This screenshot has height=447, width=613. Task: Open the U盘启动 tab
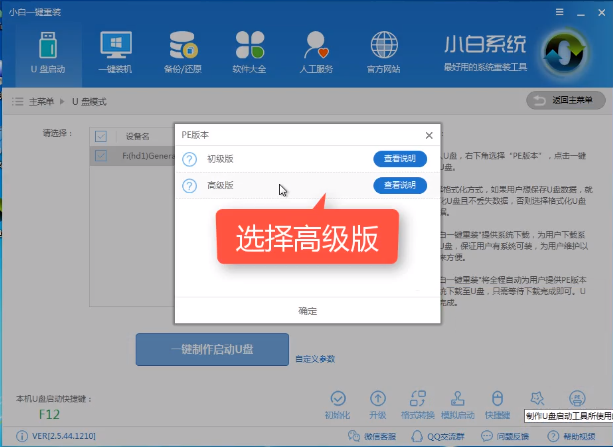click(x=48, y=53)
